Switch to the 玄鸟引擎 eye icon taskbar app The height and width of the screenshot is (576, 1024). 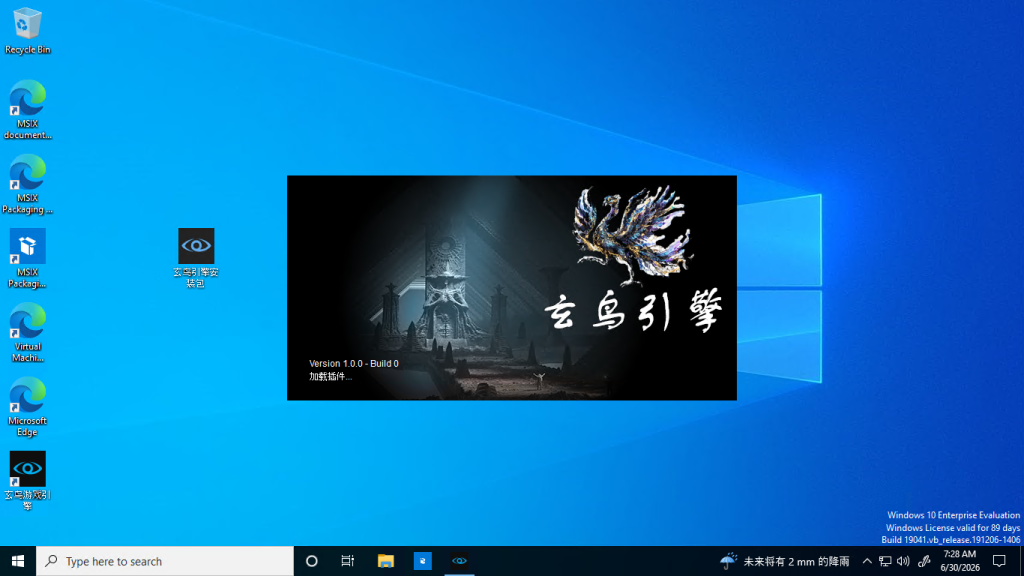(459, 561)
